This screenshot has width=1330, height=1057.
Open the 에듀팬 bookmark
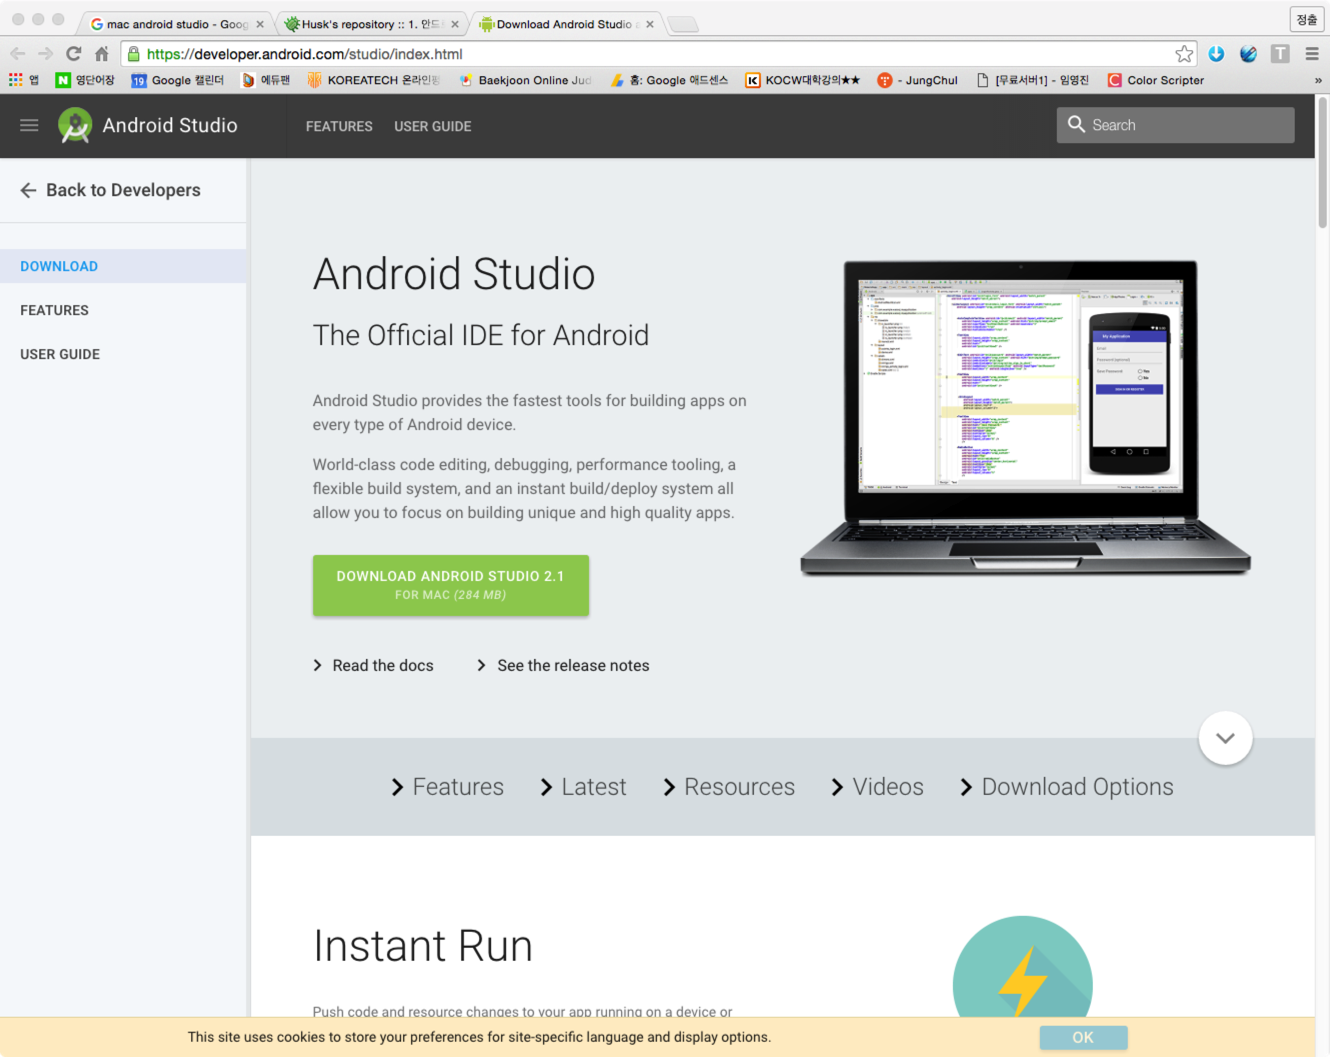pyautogui.click(x=266, y=80)
